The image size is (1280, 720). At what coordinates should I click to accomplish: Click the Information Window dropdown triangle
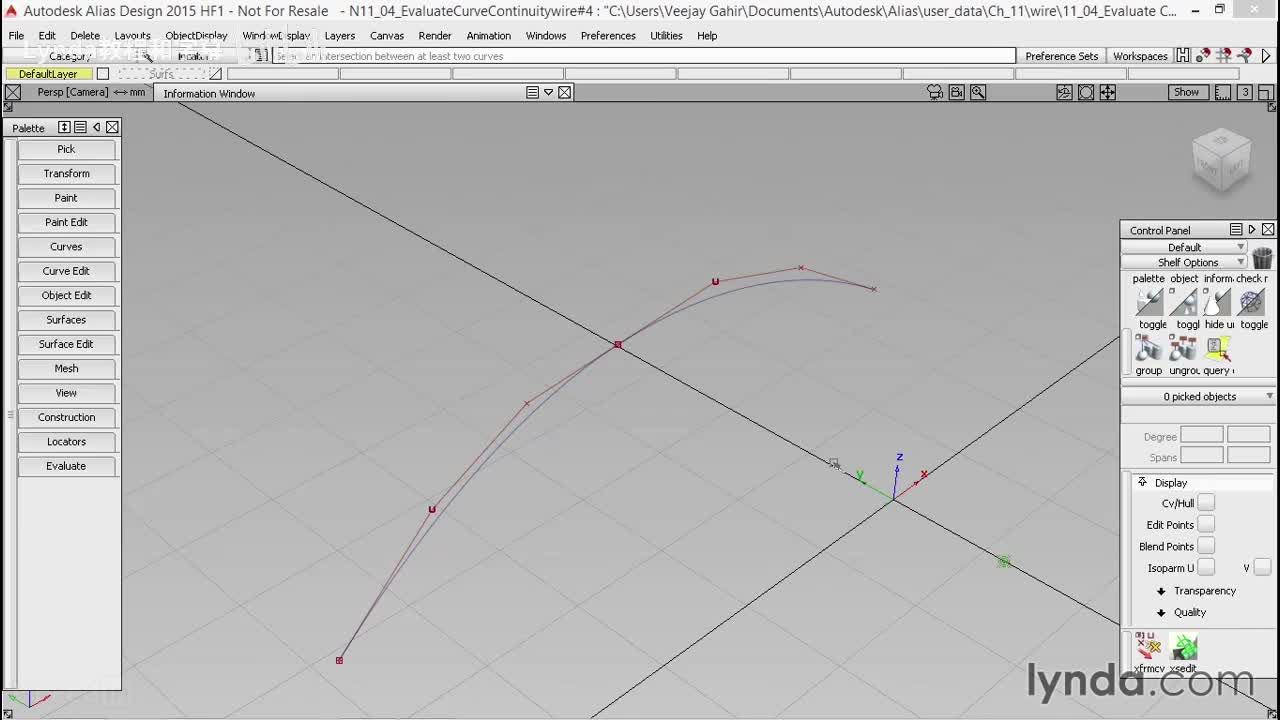click(x=548, y=92)
